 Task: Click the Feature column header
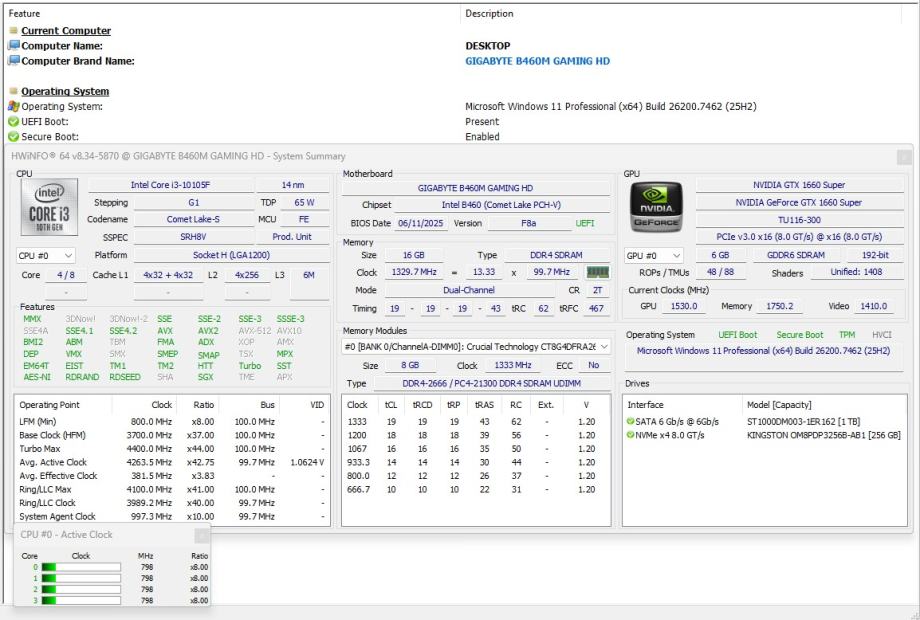[x=25, y=13]
